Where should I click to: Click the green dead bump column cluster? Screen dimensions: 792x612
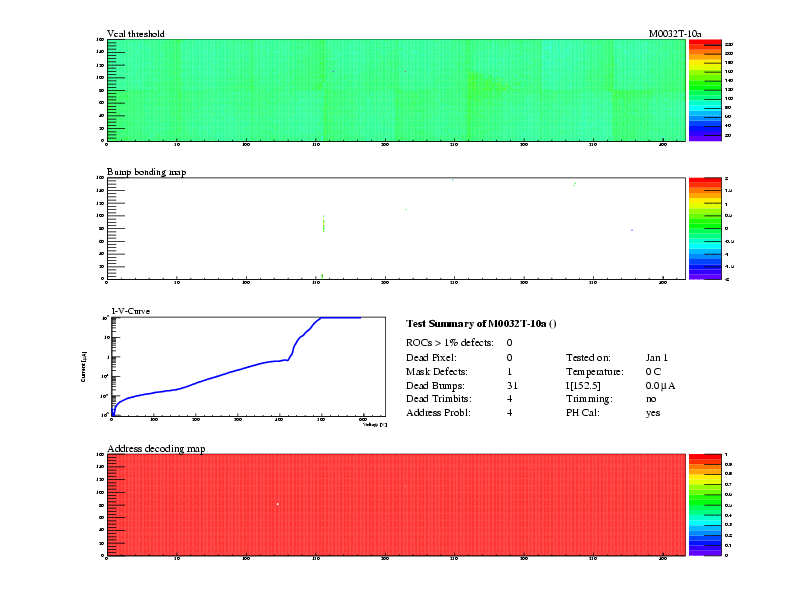point(323,225)
